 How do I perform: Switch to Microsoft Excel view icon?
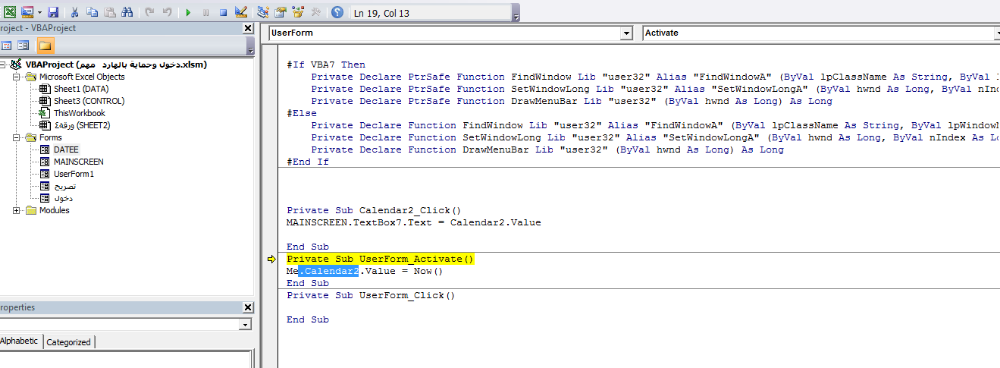pyautogui.click(x=10, y=12)
